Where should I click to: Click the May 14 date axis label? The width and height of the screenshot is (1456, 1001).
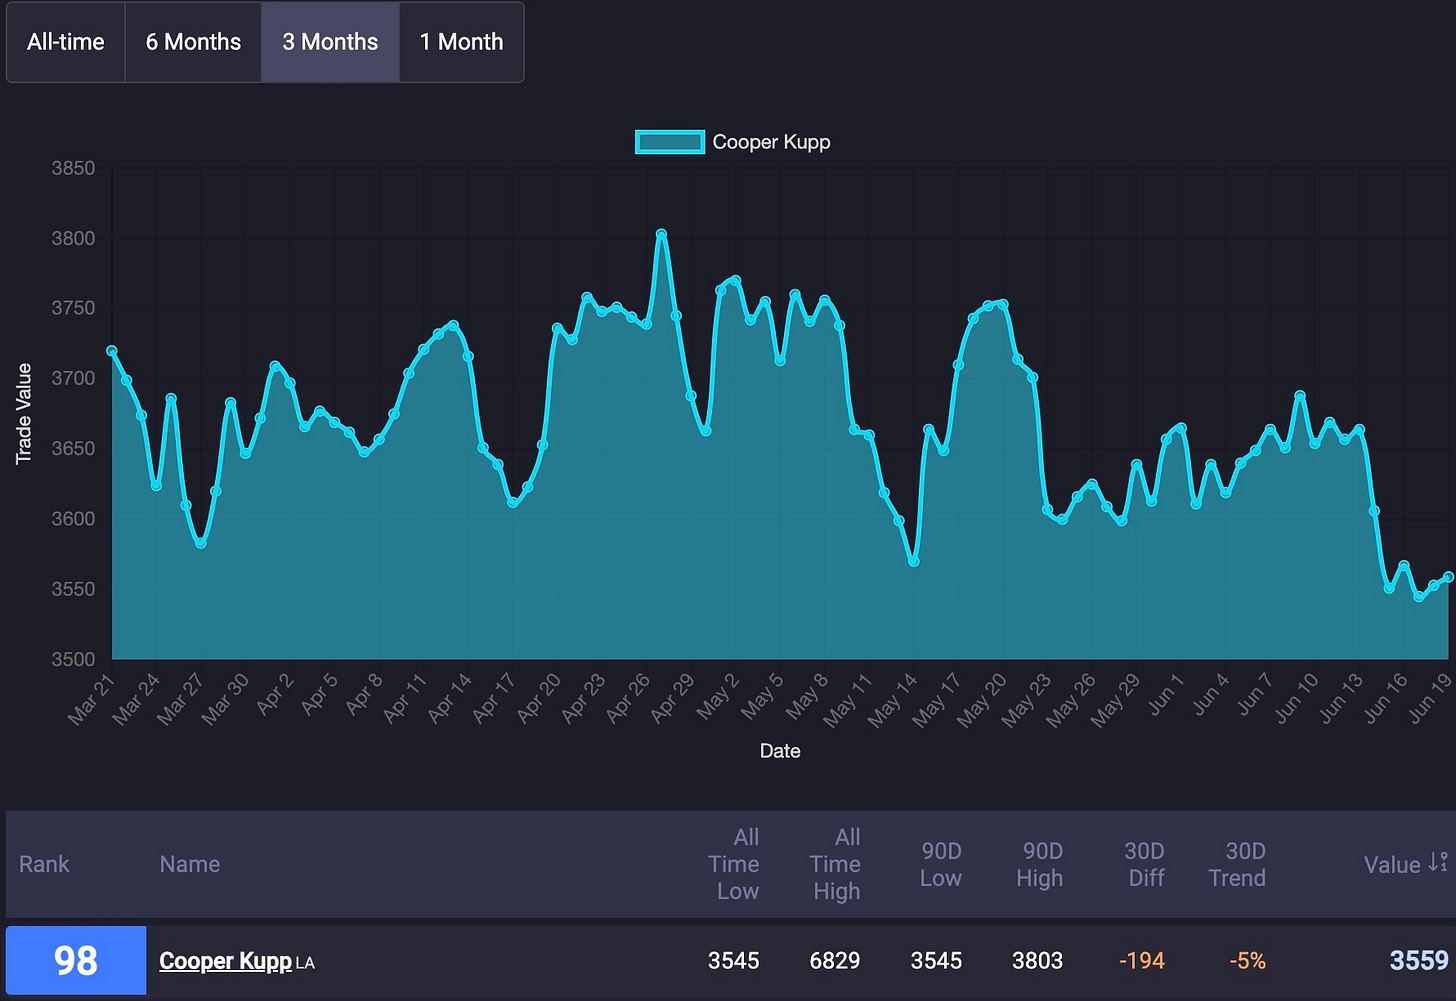(x=892, y=700)
